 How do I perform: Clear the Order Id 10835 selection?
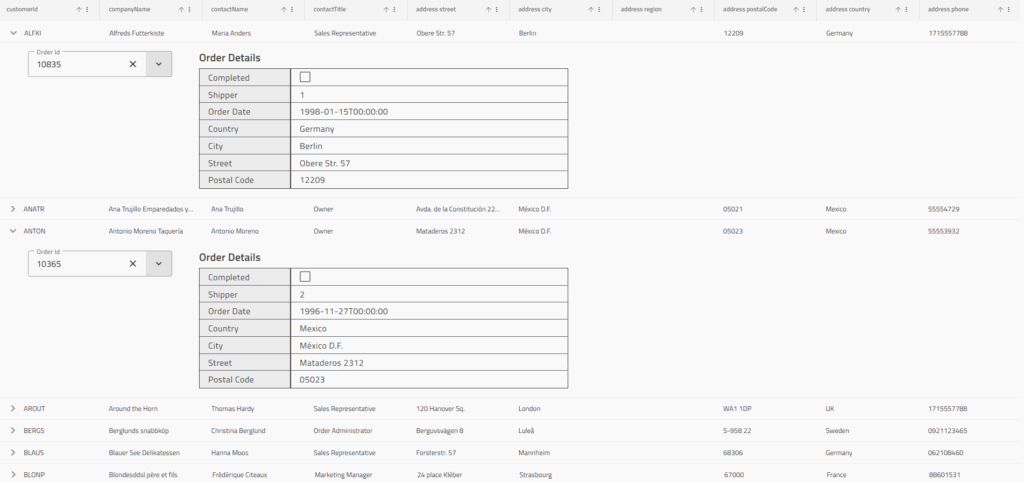(x=133, y=64)
